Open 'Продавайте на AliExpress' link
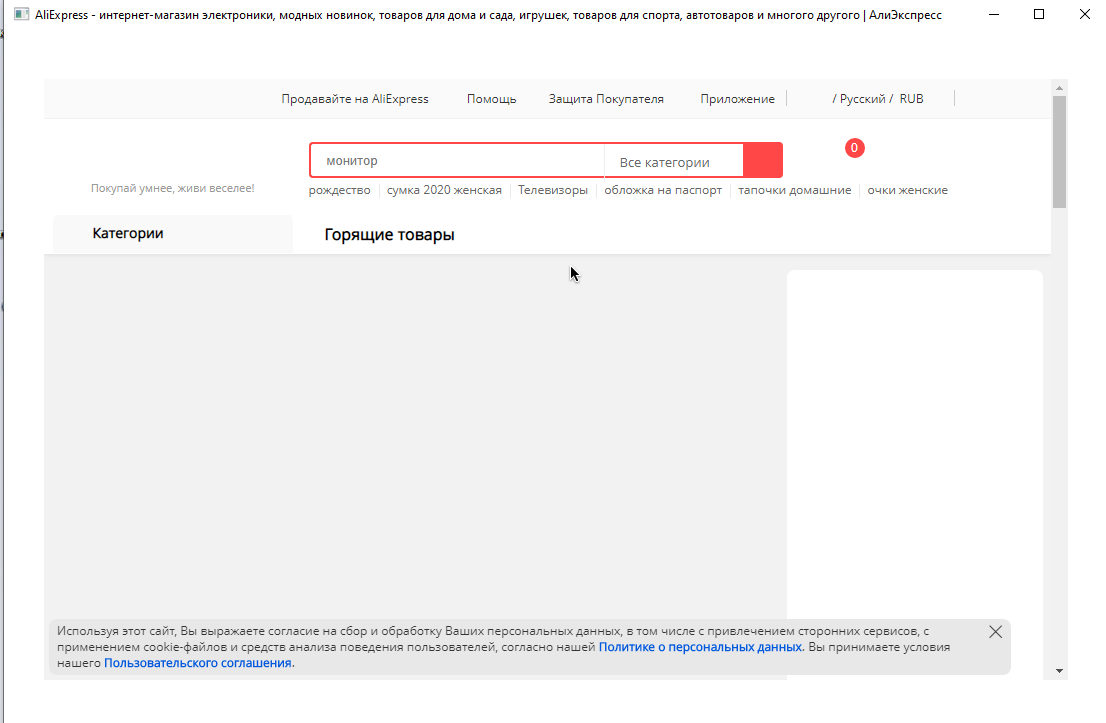Screen dimensions: 1106x723 [x=355, y=99]
